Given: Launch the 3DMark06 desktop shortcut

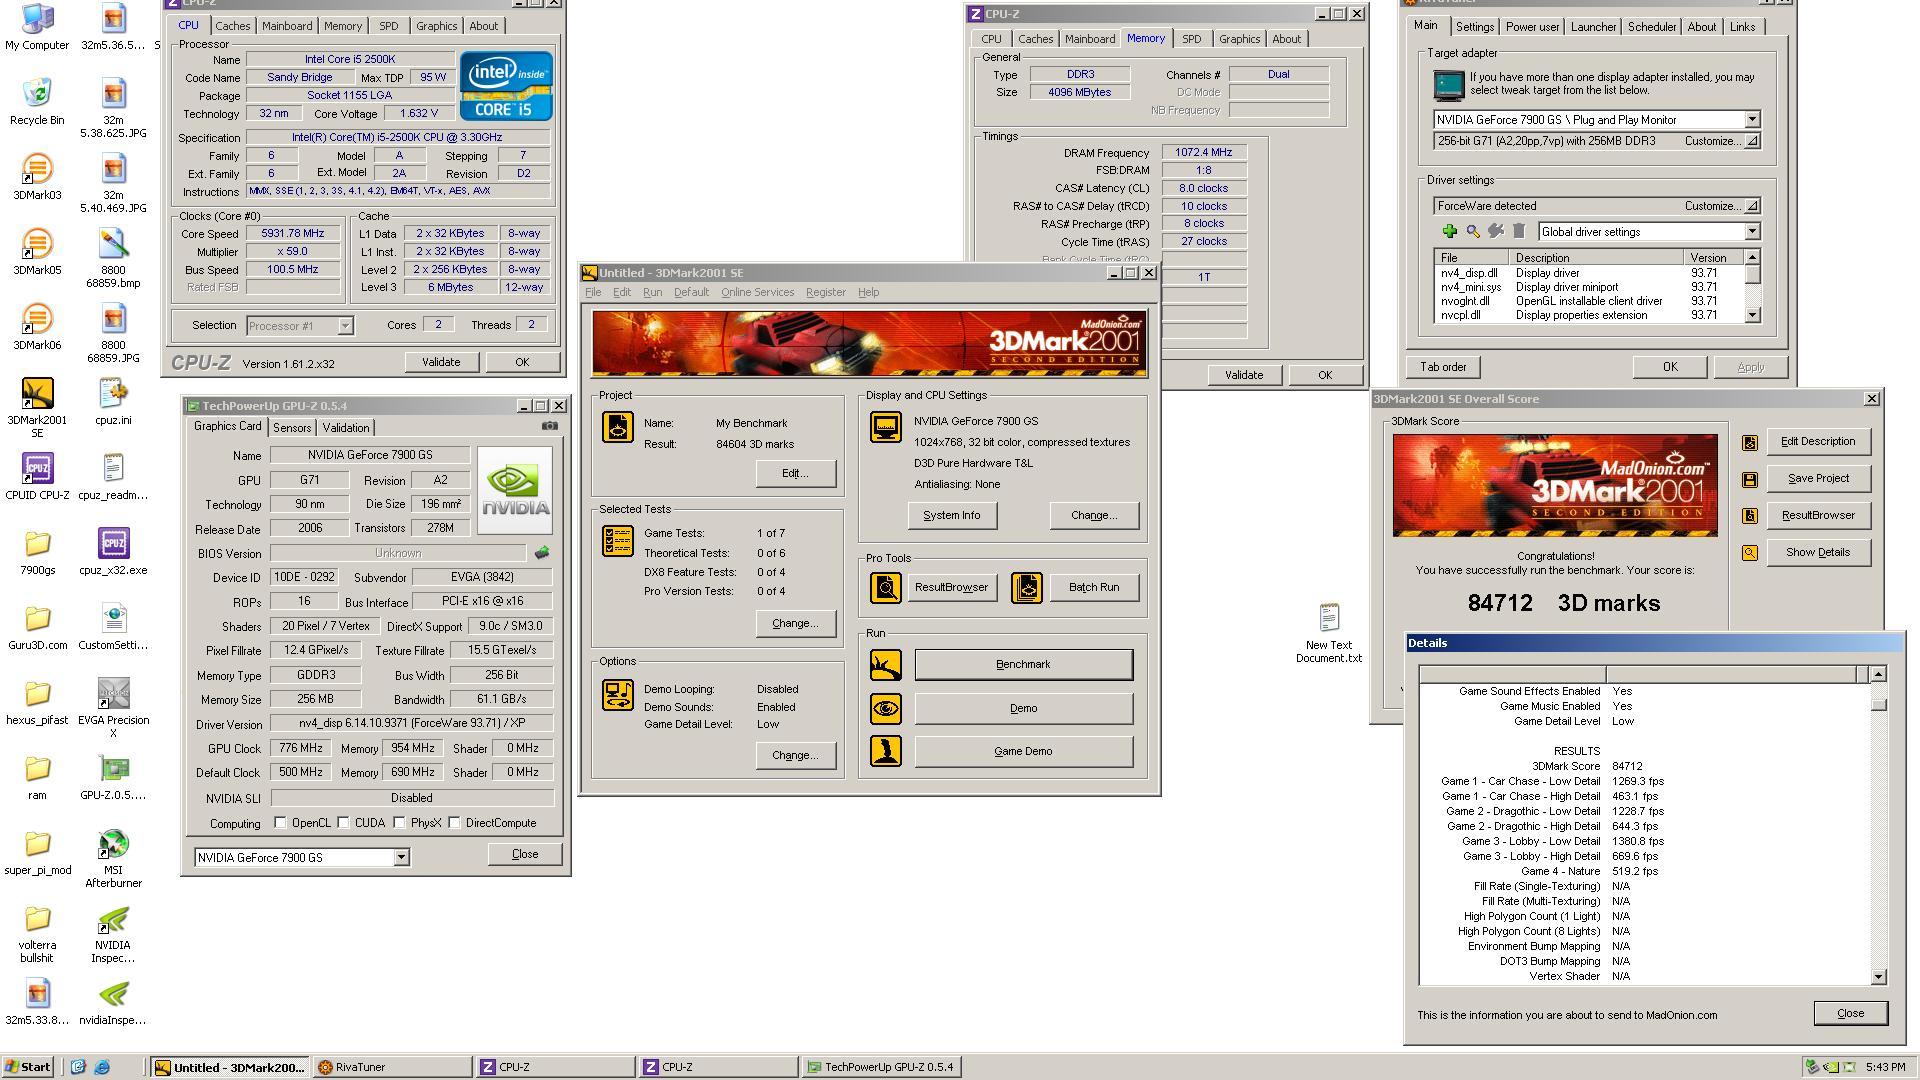Looking at the screenshot, I should pos(37,318).
